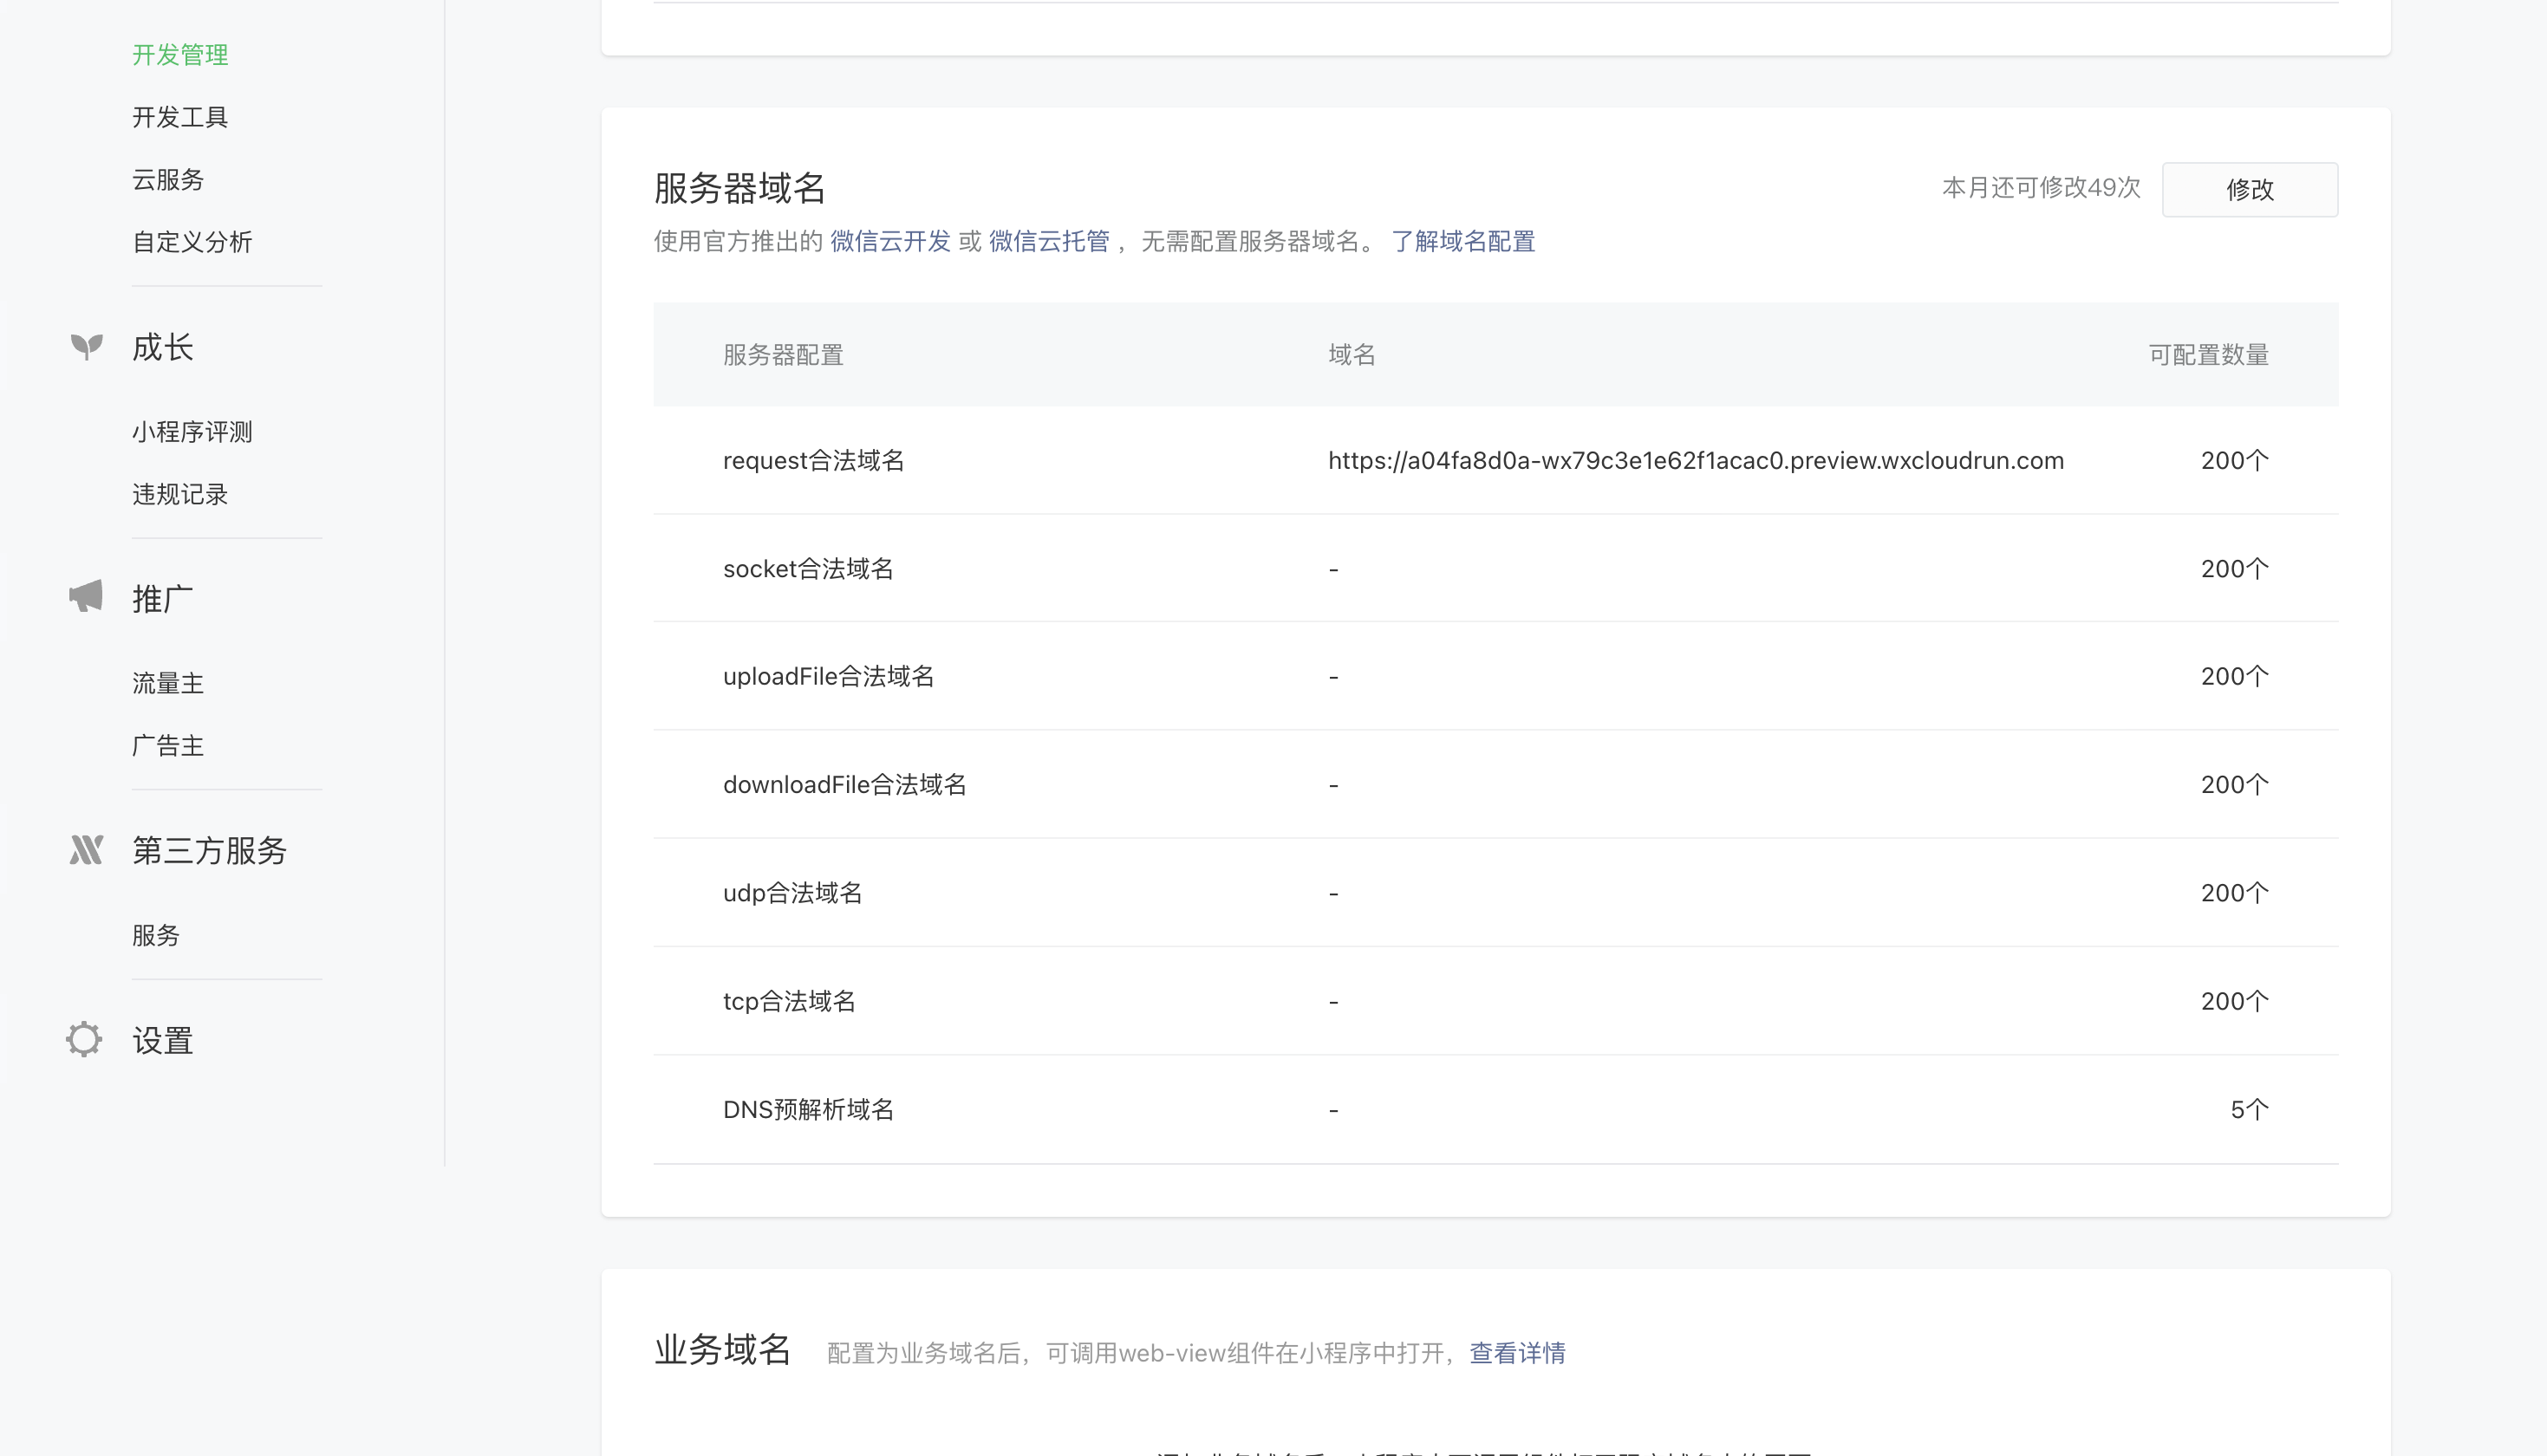This screenshot has width=2547, height=1456.
Task: Click the megaphone icon beside 推广
Action: tap(86, 596)
